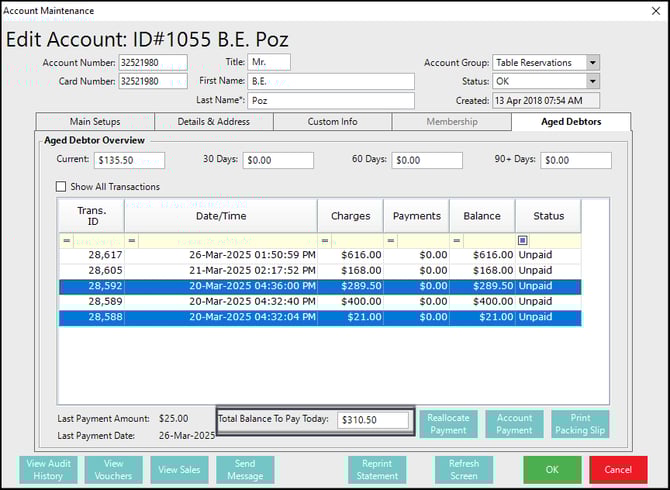This screenshot has width=670, height=490.
Task: Click the Payments filter operator icon
Action: click(x=391, y=240)
